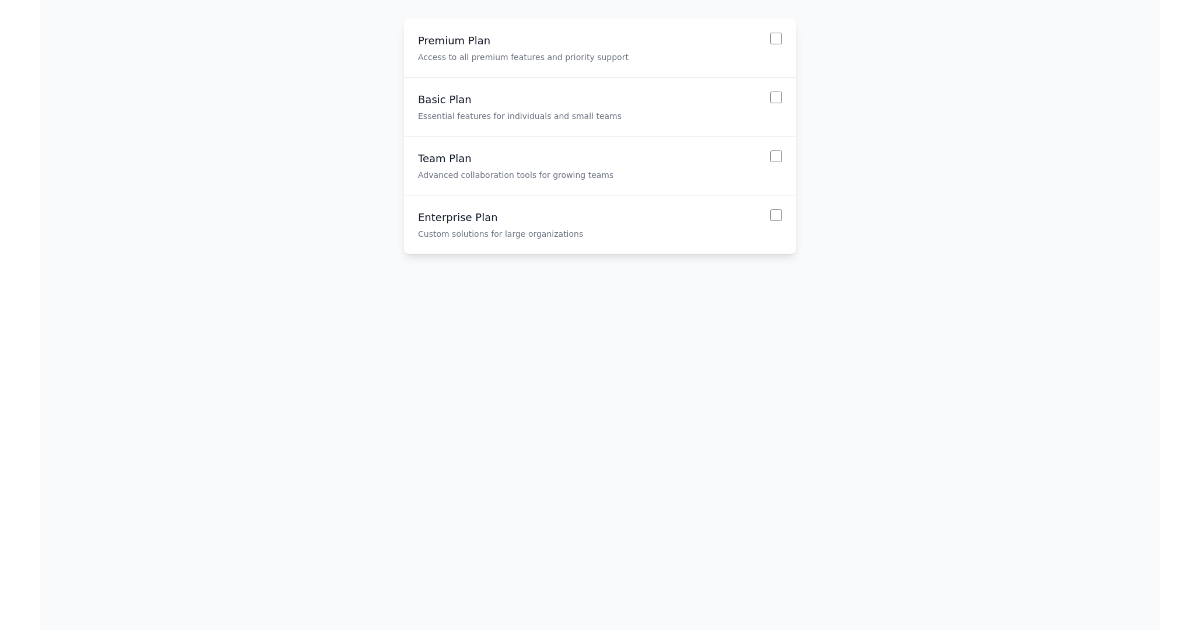Toggle selection for Premium Plan
Image resolution: width=1200 pixels, height=630 pixels.
coord(776,38)
